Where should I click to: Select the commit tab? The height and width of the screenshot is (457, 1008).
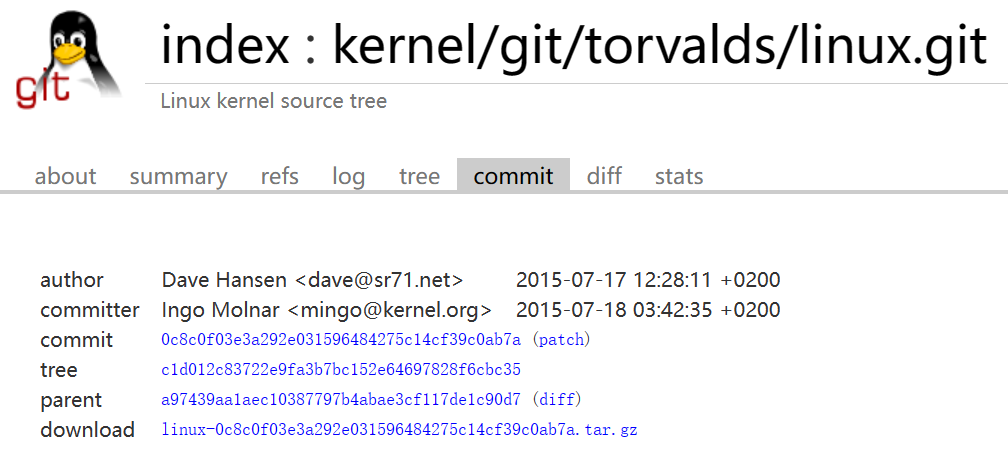(514, 175)
